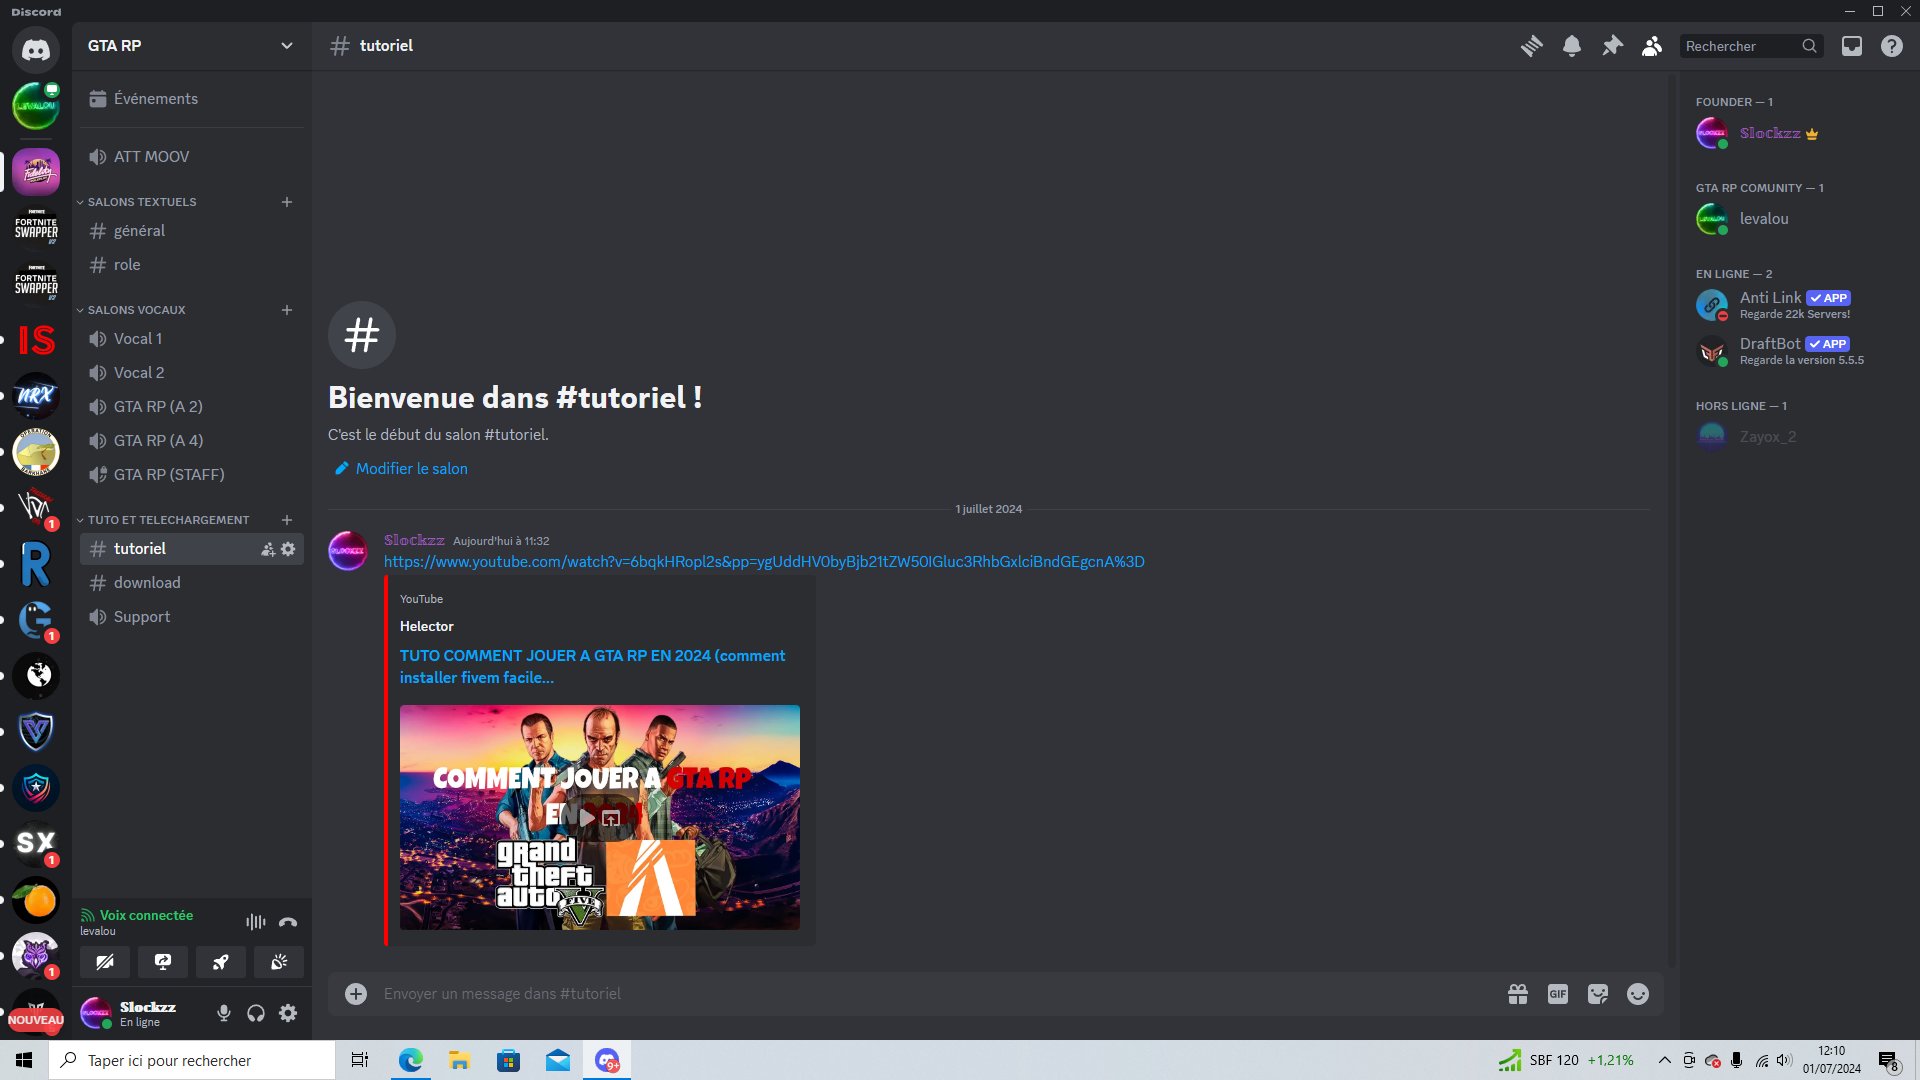The image size is (1920, 1080).
Task: Join GTA RP (STAFF) voice channel
Action: pyautogui.click(x=191, y=475)
